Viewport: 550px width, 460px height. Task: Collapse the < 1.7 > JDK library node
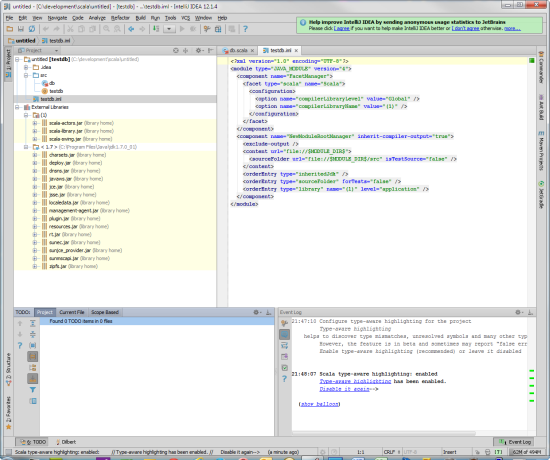tap(26, 147)
